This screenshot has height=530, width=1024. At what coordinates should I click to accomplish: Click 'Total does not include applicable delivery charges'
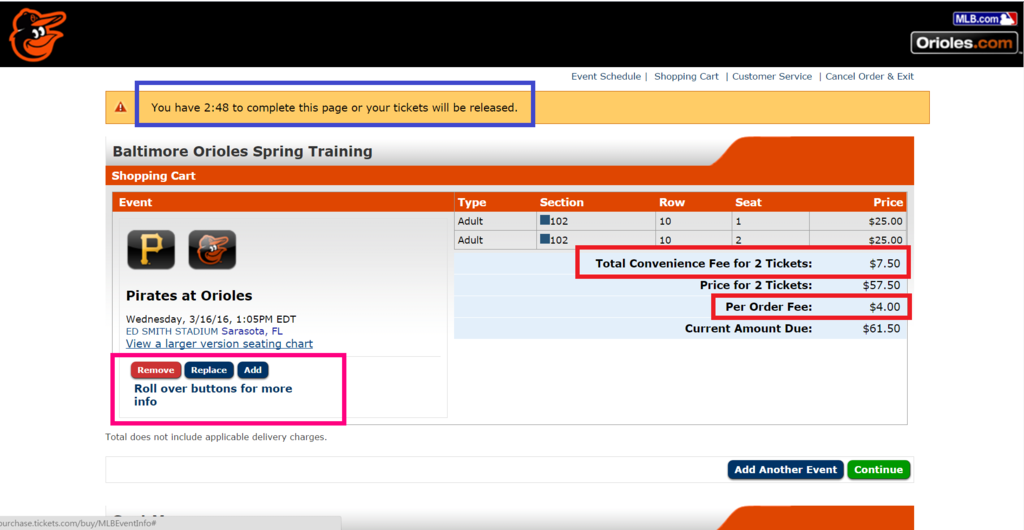click(216, 437)
